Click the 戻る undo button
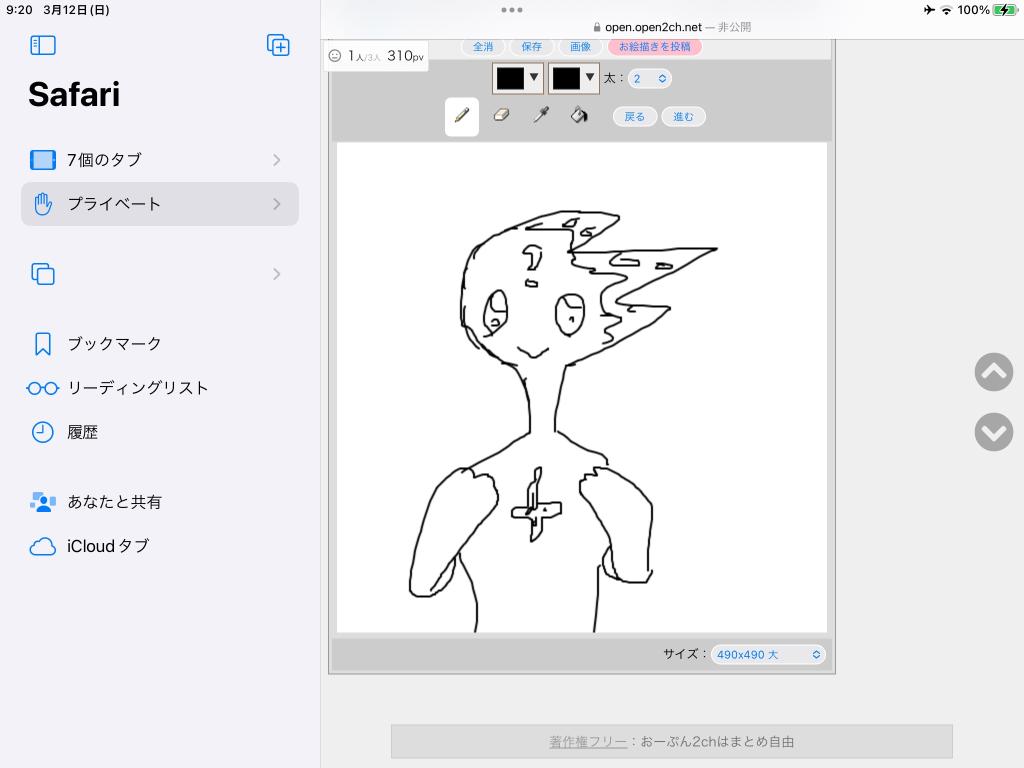 [x=635, y=117]
